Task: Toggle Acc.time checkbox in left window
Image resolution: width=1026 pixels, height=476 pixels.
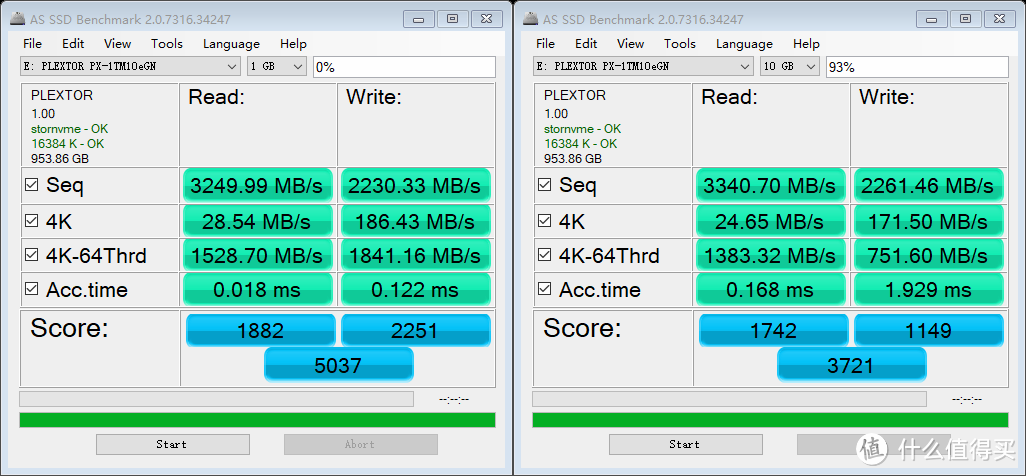Action: [31, 289]
